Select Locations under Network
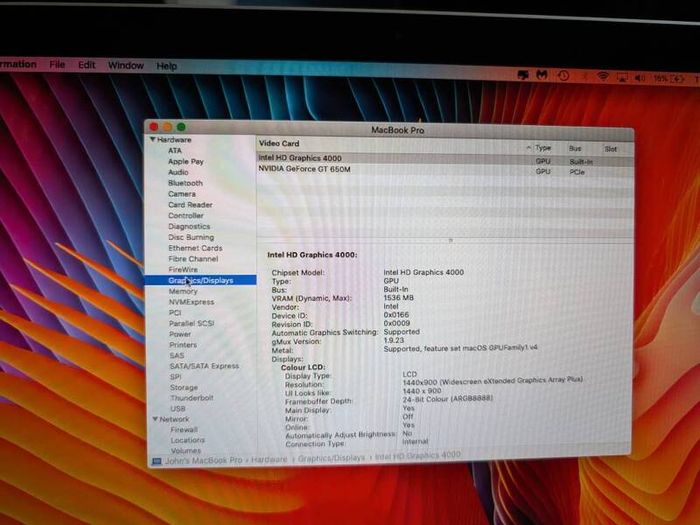700x525 pixels. click(x=188, y=440)
